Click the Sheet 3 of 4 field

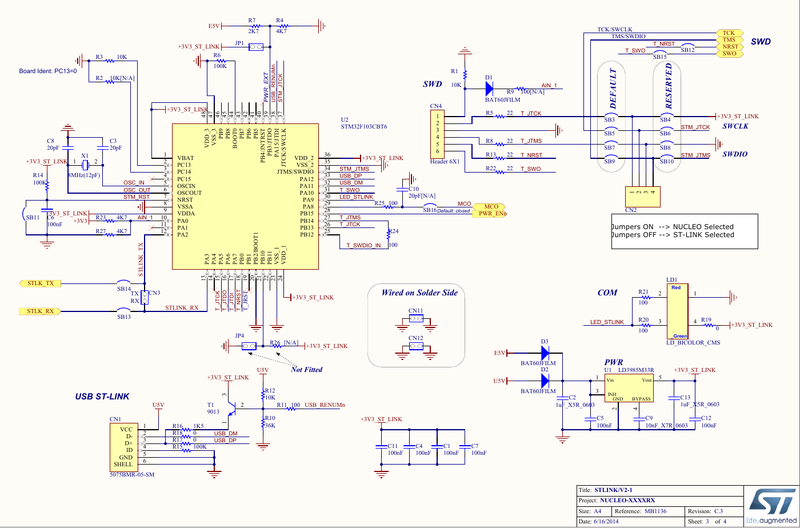[x=713, y=522]
